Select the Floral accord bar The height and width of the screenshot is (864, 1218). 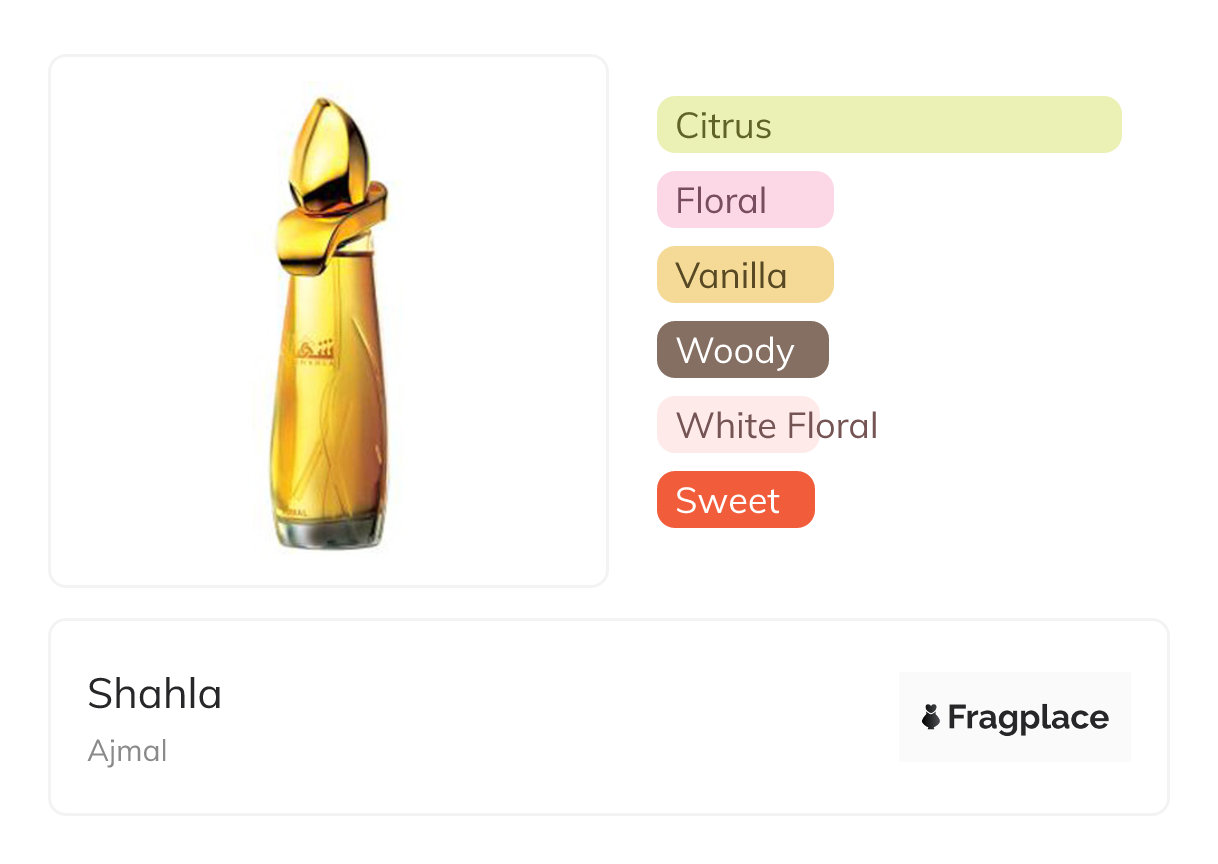[x=744, y=200]
